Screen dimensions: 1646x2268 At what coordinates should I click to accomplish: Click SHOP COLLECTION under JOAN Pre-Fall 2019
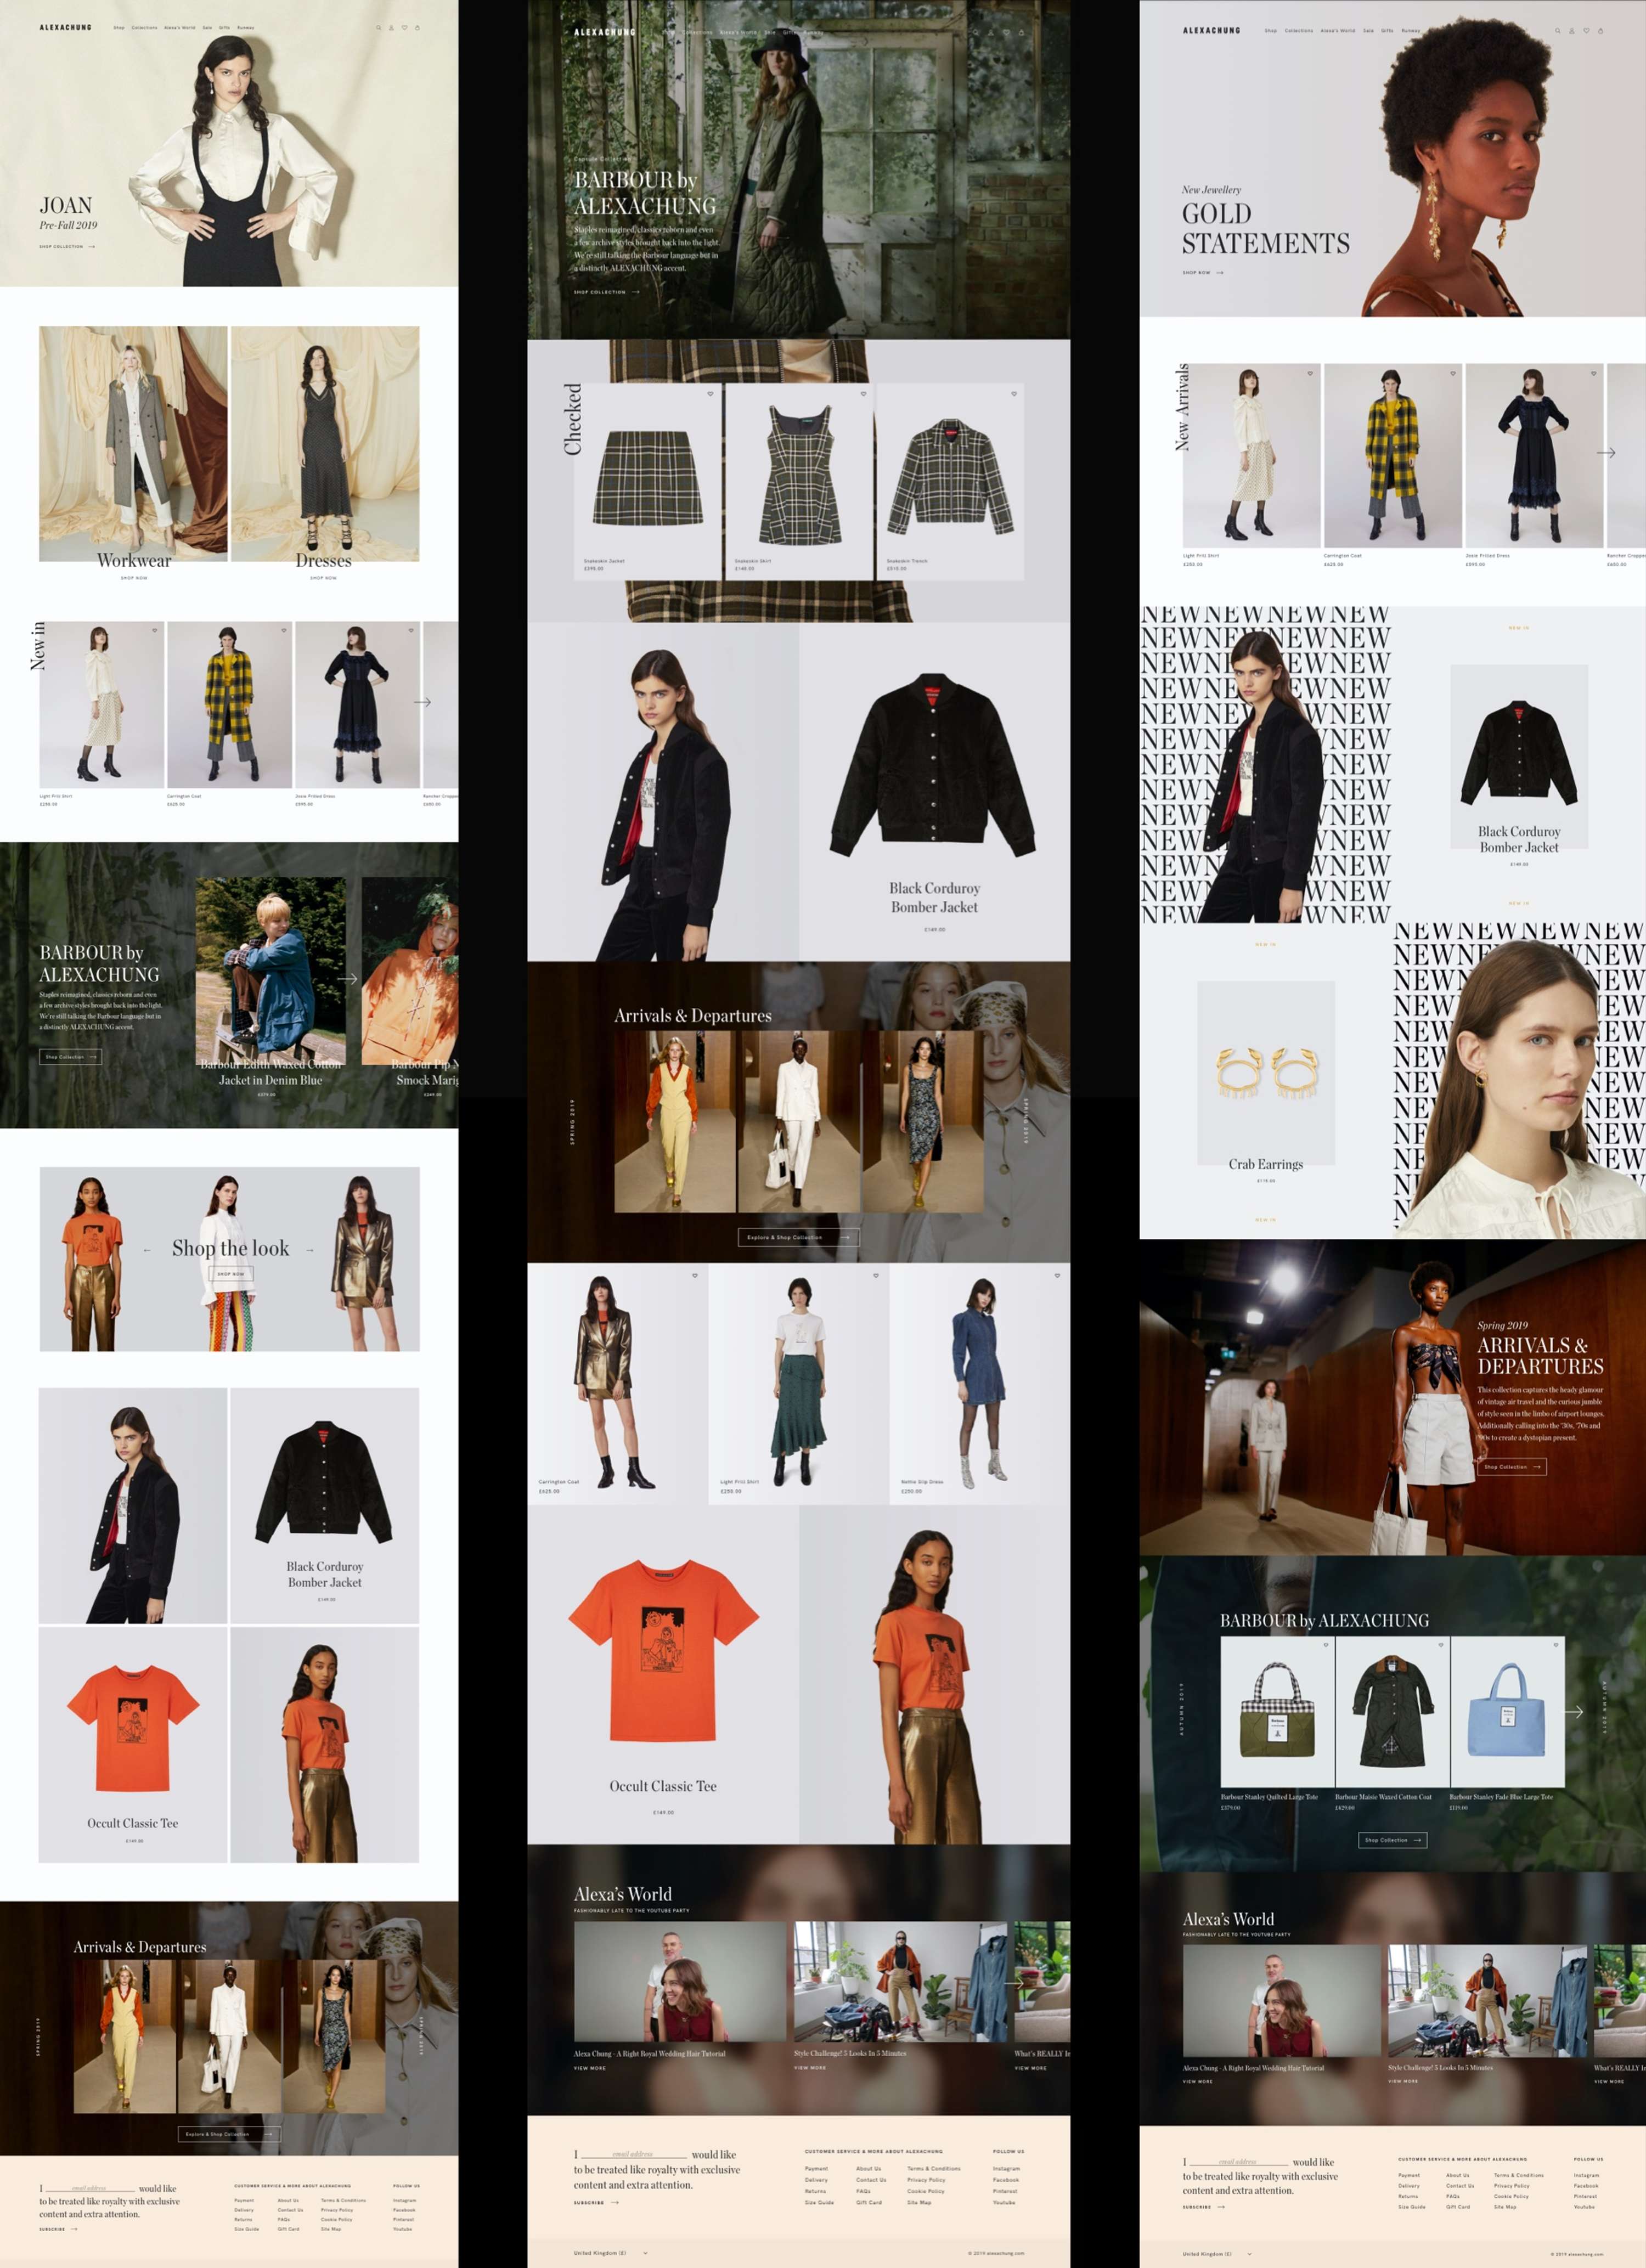point(67,246)
